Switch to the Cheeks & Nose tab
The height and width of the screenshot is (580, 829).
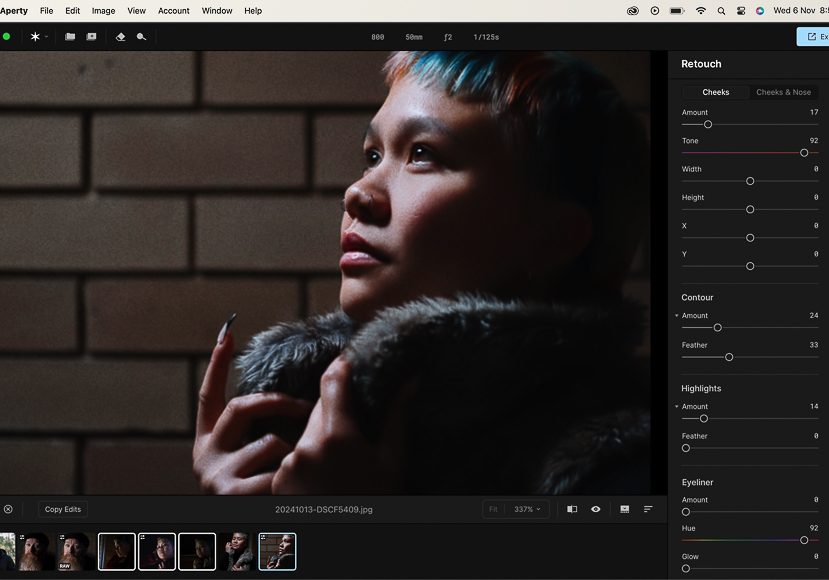click(783, 92)
